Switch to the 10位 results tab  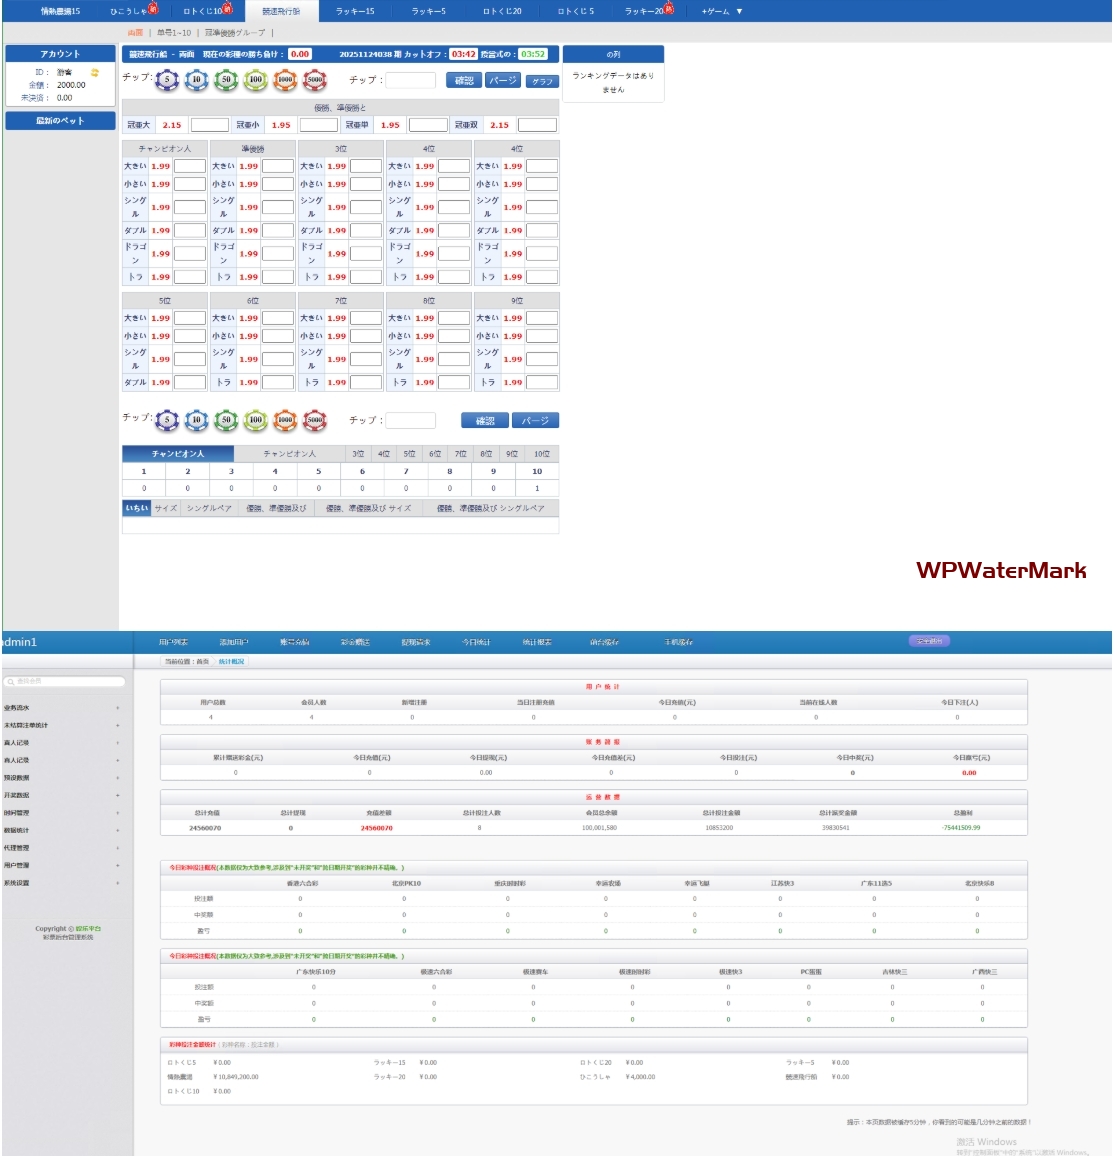tap(541, 454)
